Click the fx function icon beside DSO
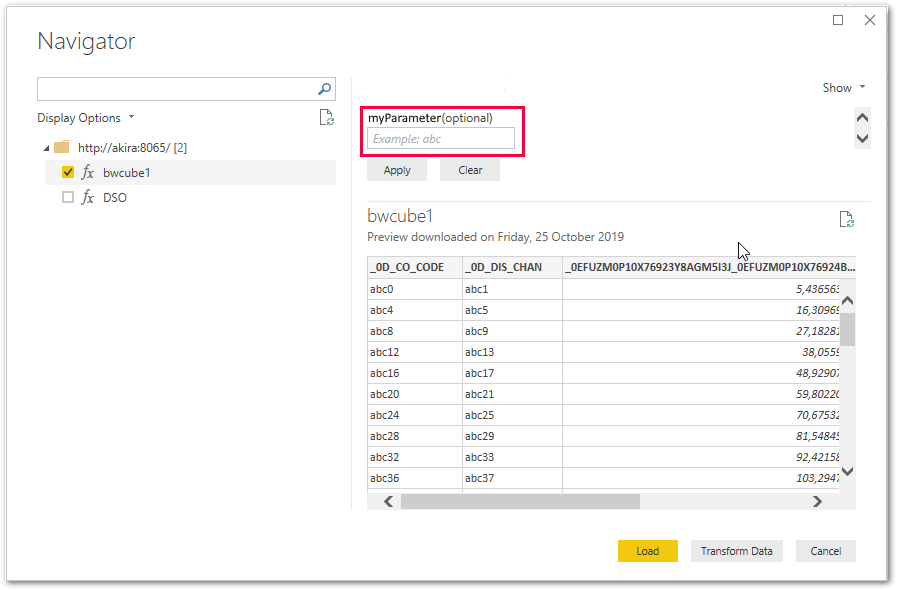The image size is (897, 590). click(x=88, y=197)
